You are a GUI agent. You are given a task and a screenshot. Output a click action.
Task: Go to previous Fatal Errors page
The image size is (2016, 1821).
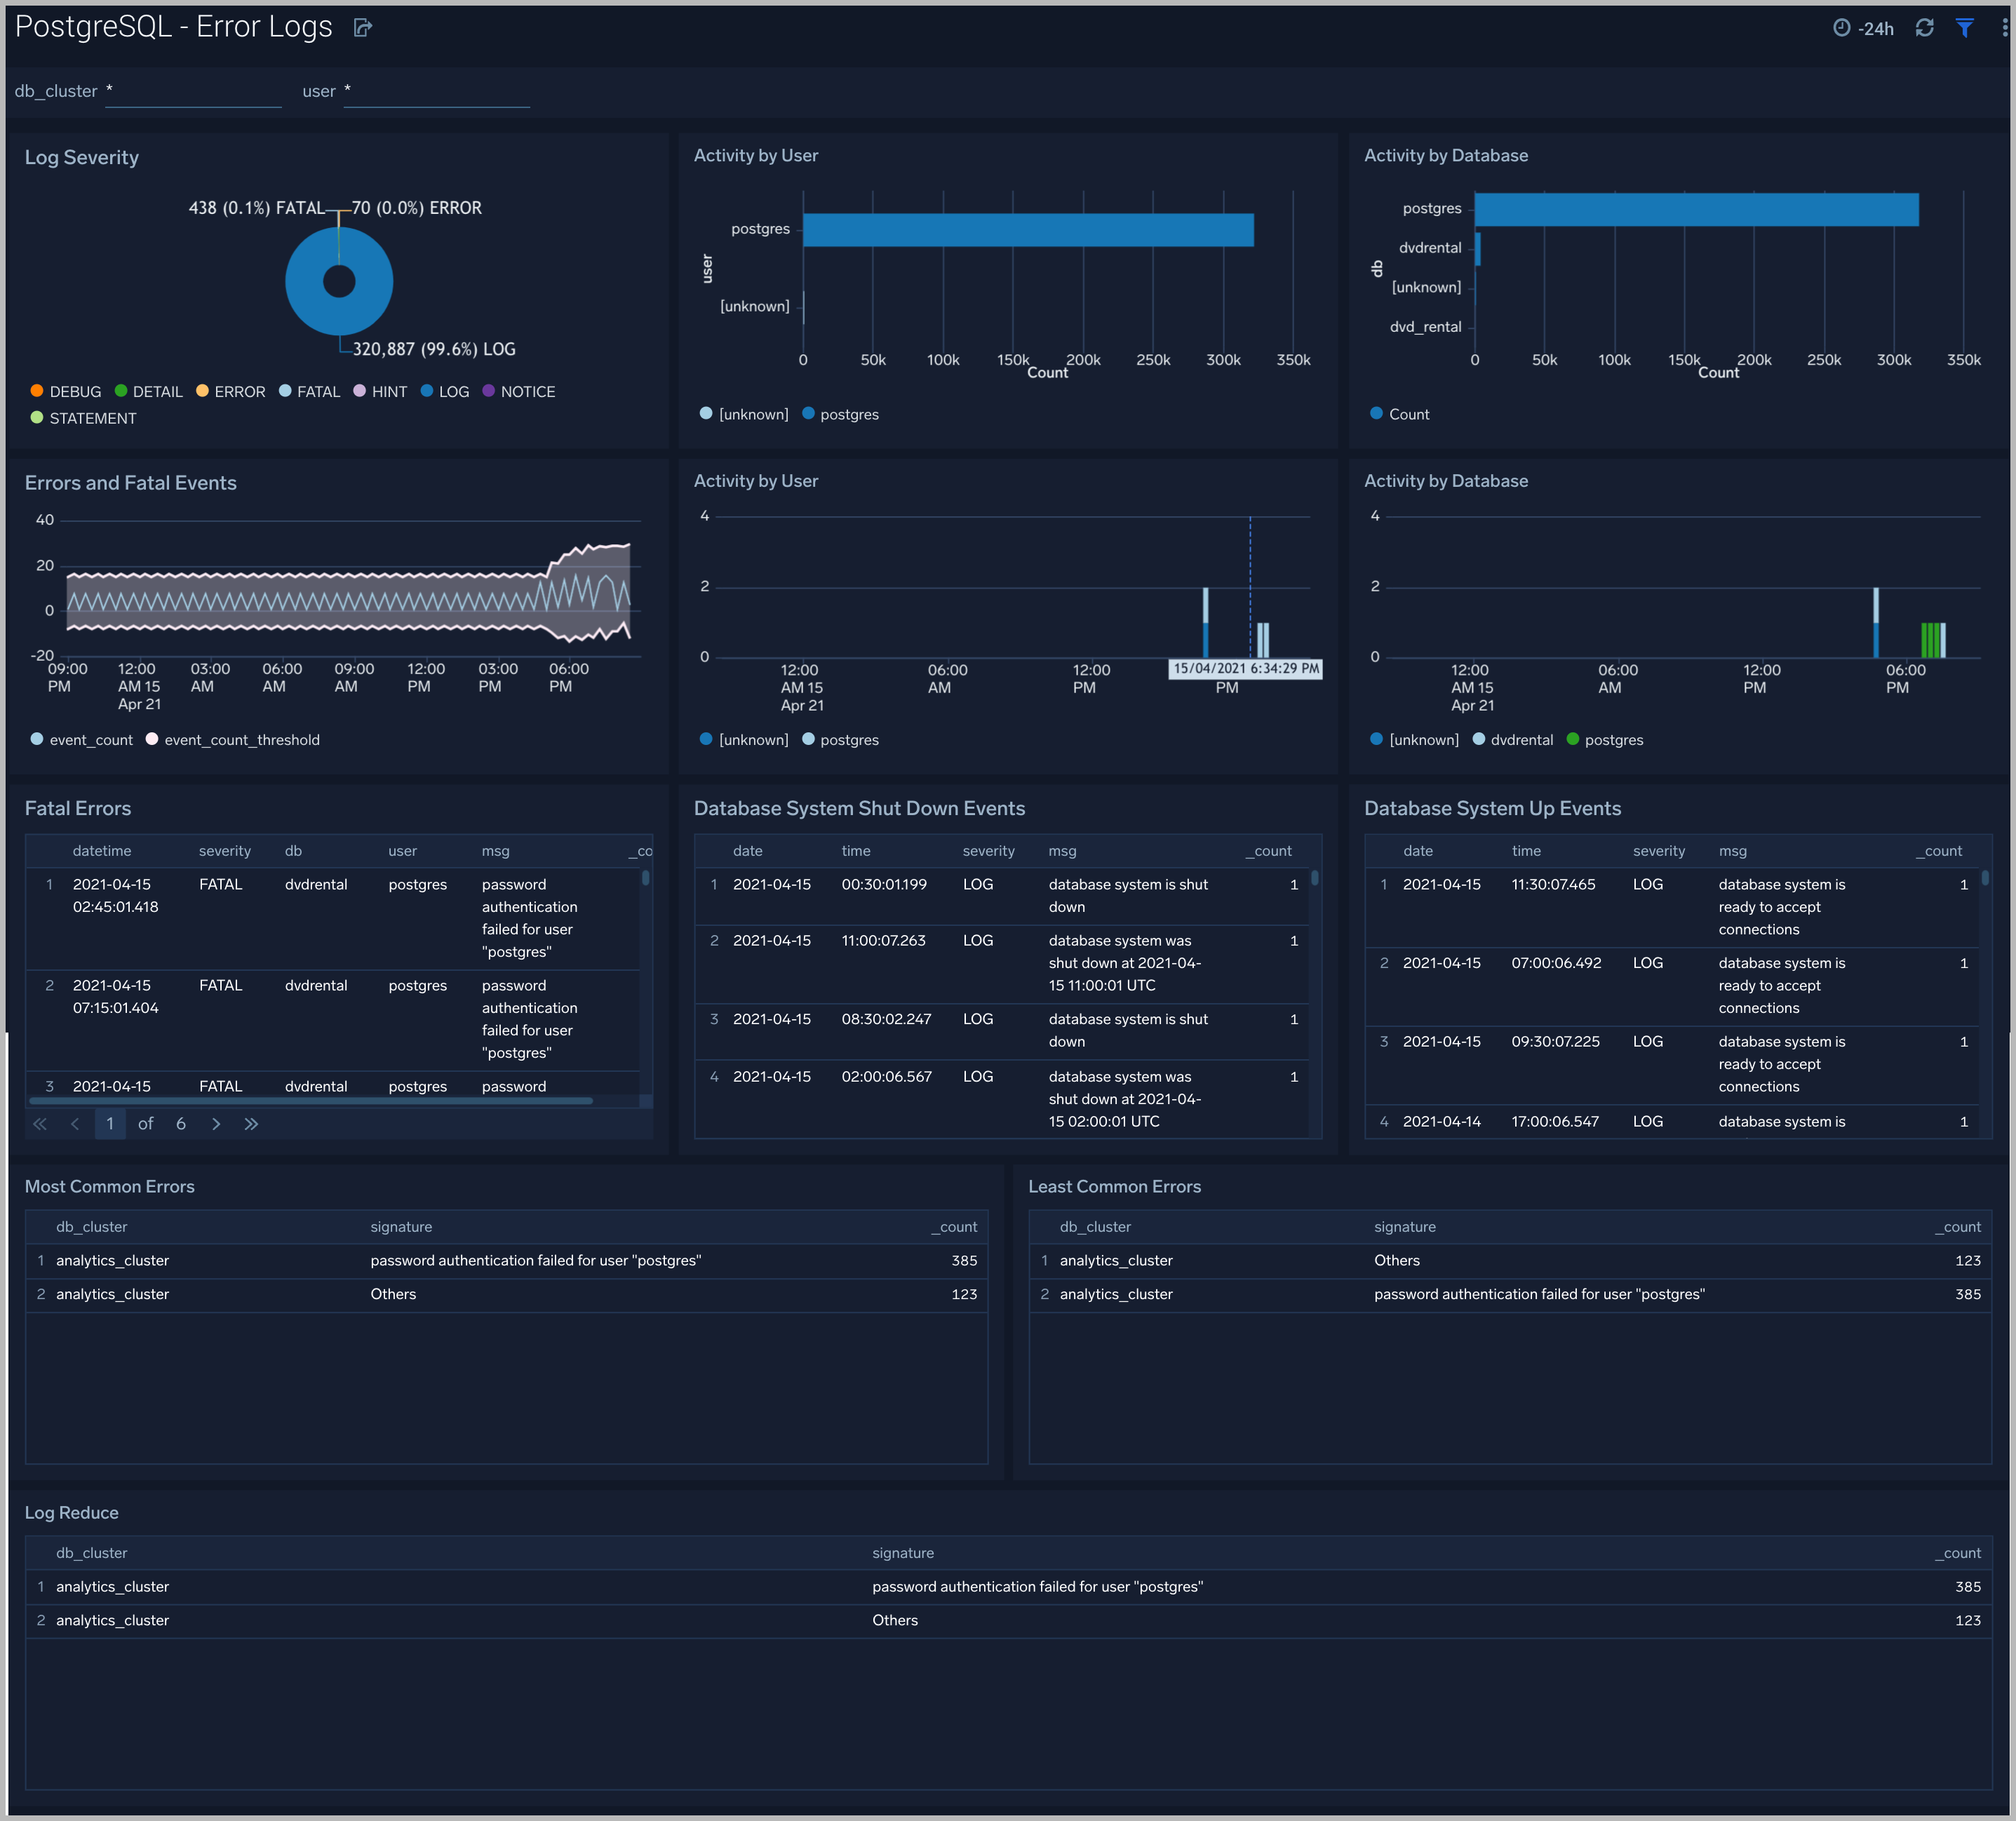click(75, 1124)
